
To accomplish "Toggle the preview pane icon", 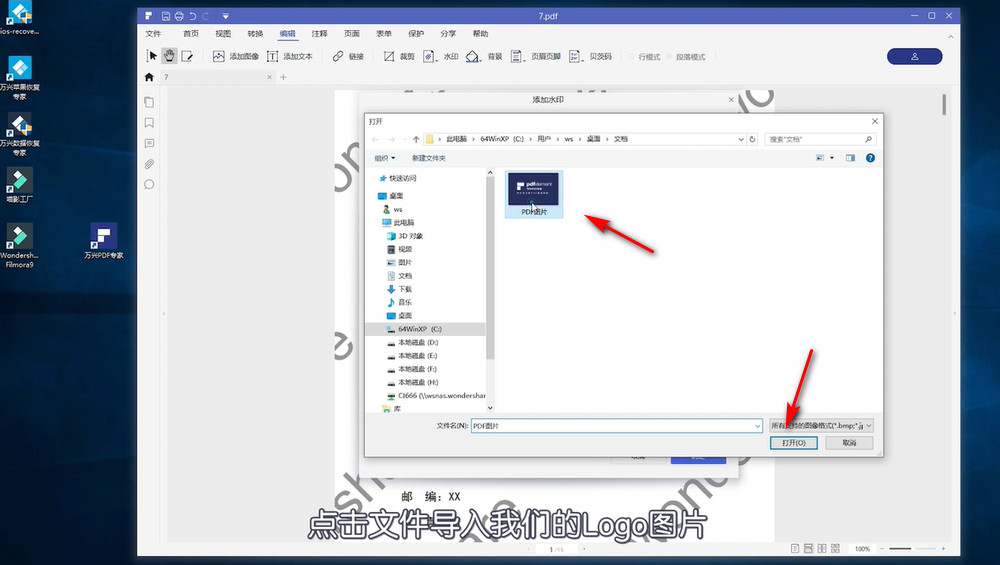I will coord(850,158).
